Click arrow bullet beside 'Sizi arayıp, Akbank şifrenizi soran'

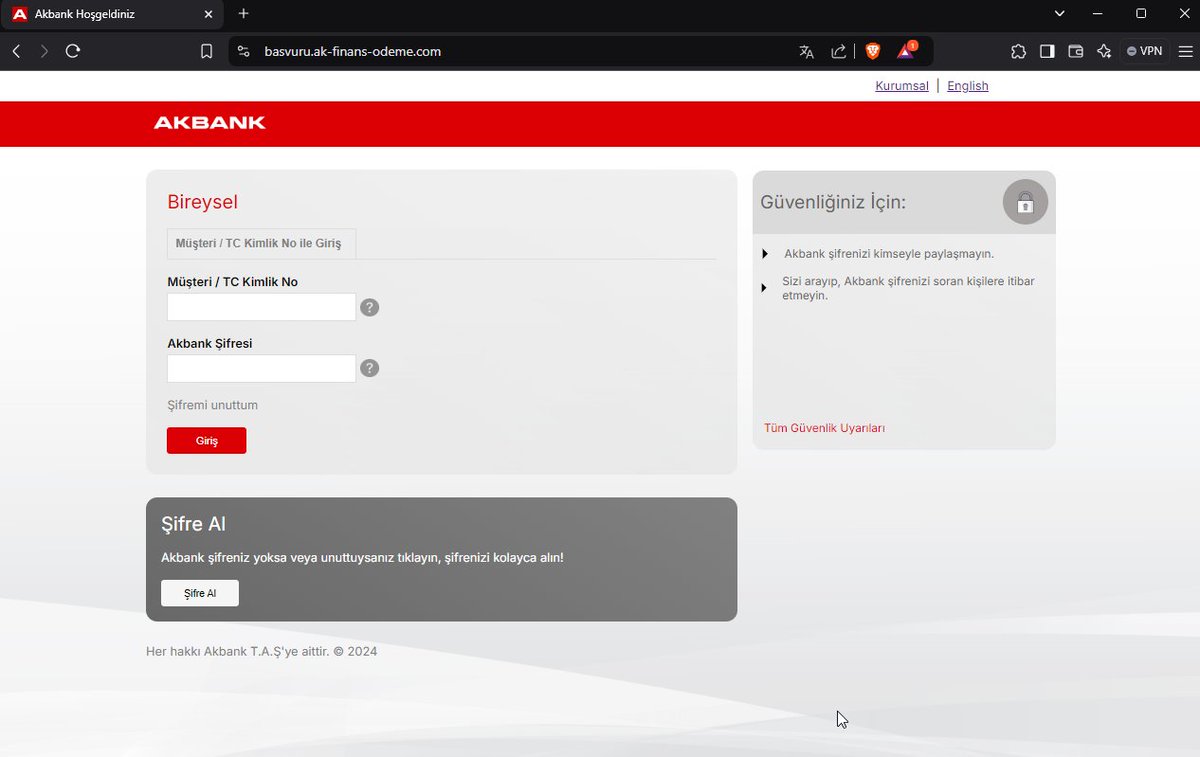[x=765, y=287]
